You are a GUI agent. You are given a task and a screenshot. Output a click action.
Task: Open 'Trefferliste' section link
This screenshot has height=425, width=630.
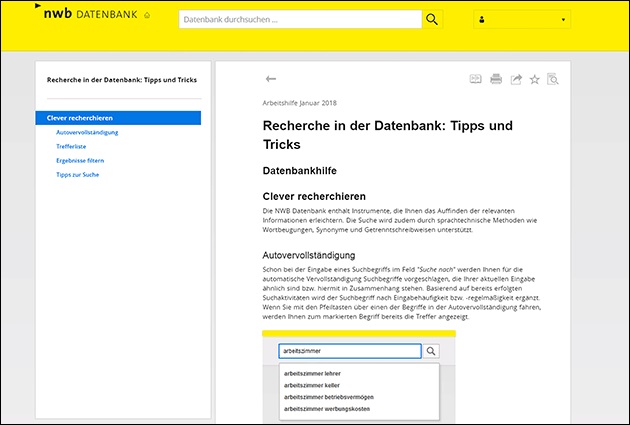tap(71, 146)
